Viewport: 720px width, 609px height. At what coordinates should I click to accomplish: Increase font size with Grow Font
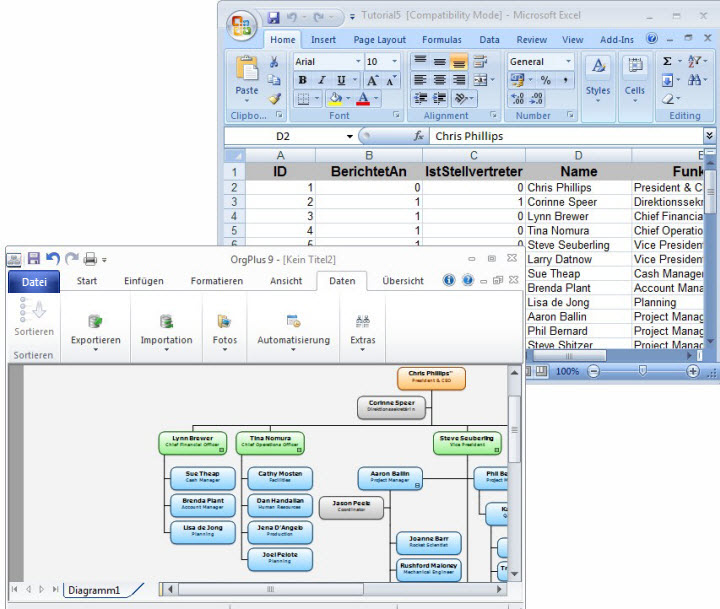coord(372,80)
